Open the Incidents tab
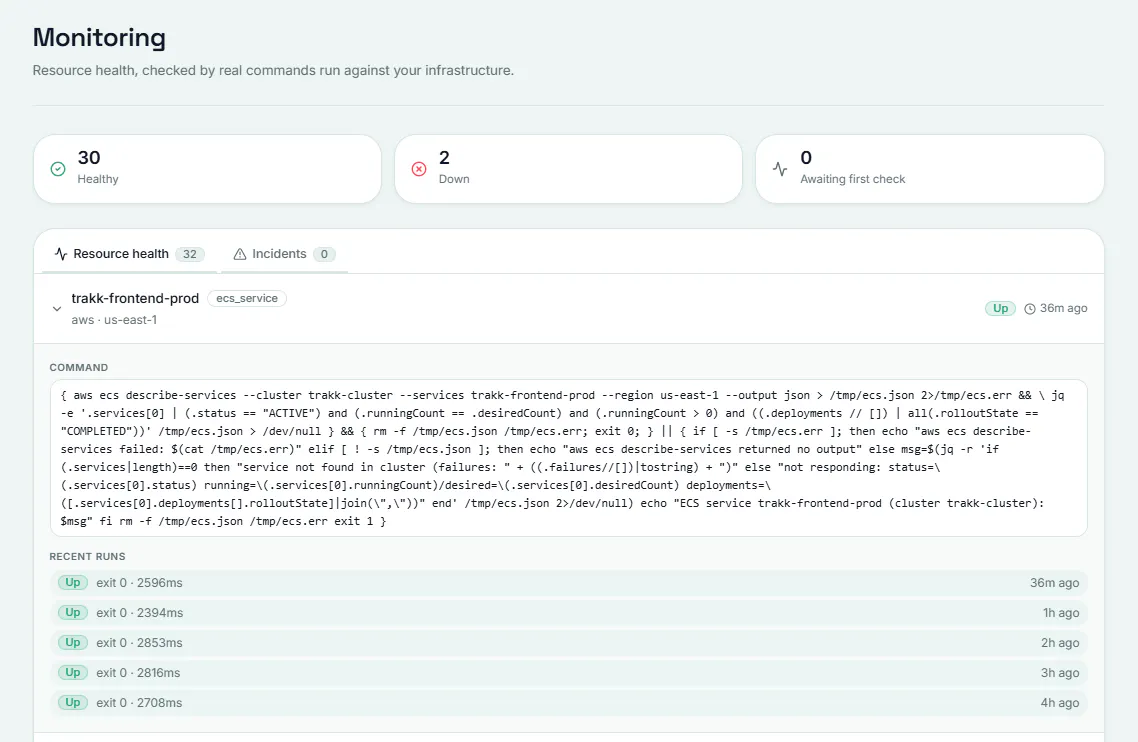 tap(284, 254)
